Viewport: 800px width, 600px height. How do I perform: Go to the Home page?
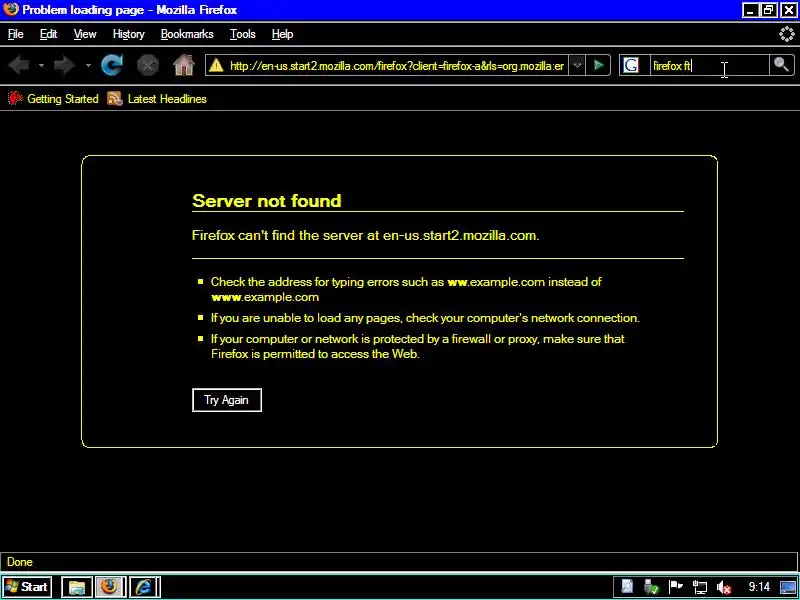184,65
